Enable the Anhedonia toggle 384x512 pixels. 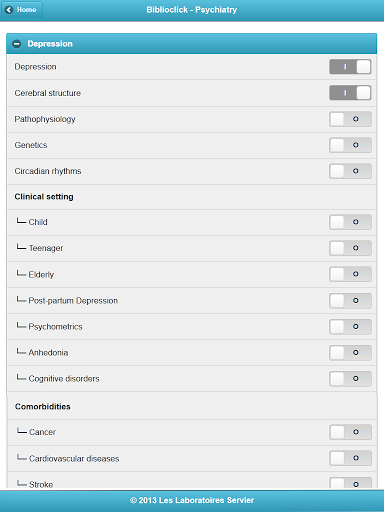click(350, 353)
